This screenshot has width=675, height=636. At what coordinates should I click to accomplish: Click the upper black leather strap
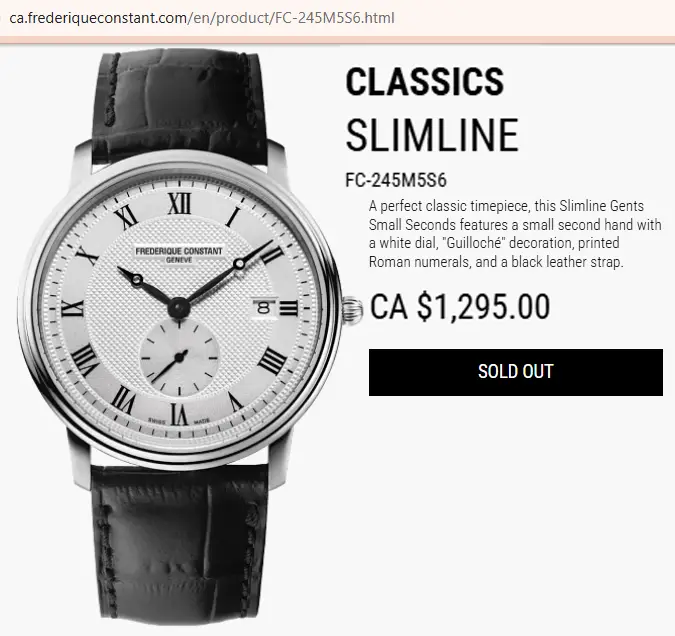pyautogui.click(x=180, y=103)
